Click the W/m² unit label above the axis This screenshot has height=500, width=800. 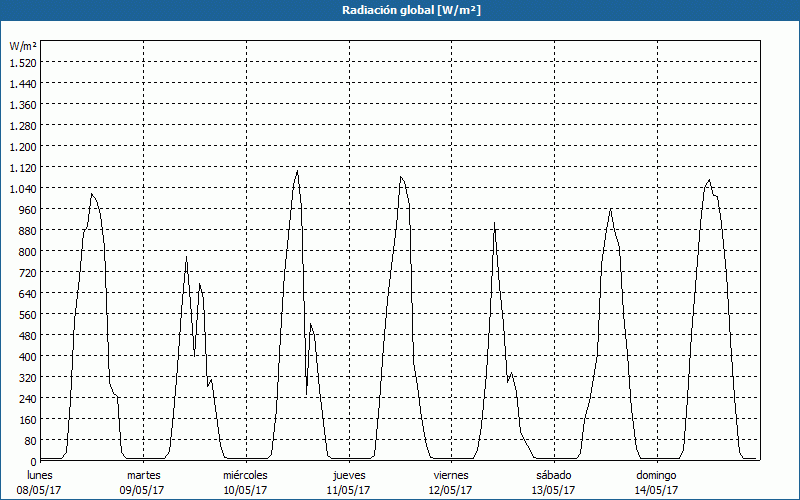pyautogui.click(x=23, y=46)
